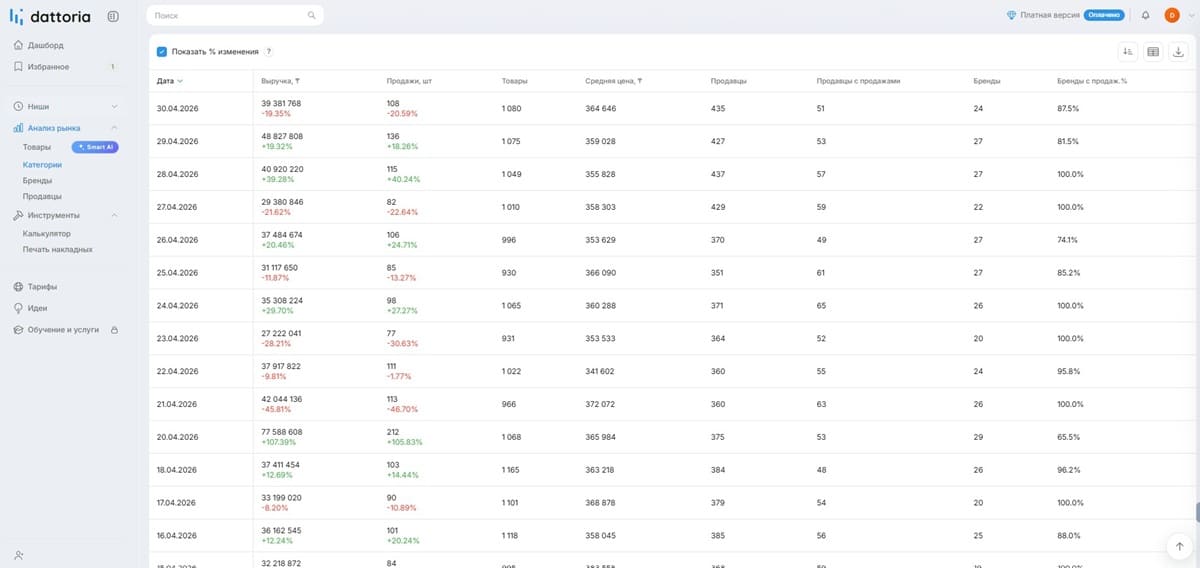Select the 20.04.2026 date cell

(178, 437)
